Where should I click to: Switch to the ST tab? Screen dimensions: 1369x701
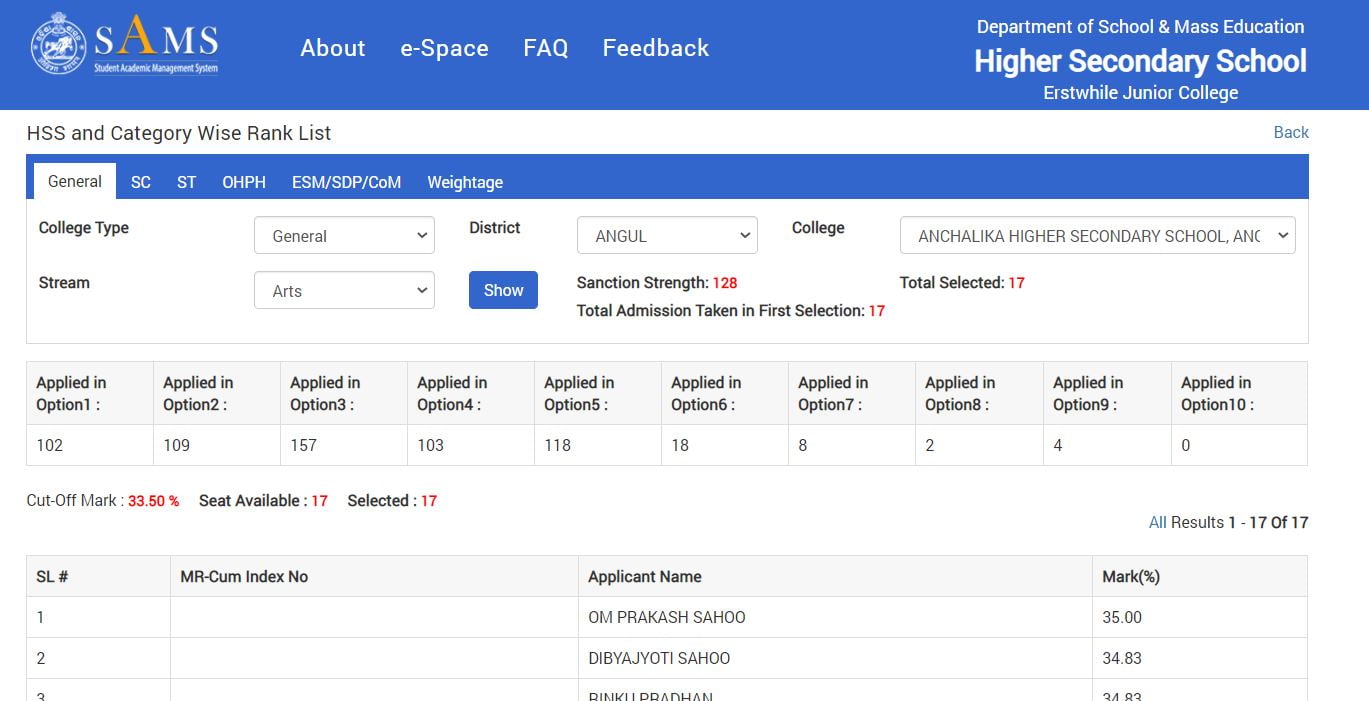tap(186, 182)
